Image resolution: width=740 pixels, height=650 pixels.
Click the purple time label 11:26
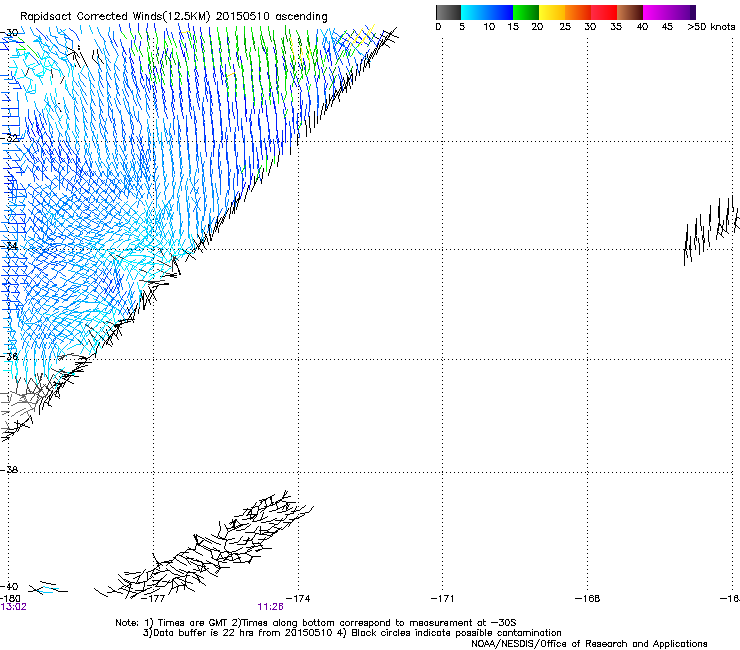tap(270, 607)
